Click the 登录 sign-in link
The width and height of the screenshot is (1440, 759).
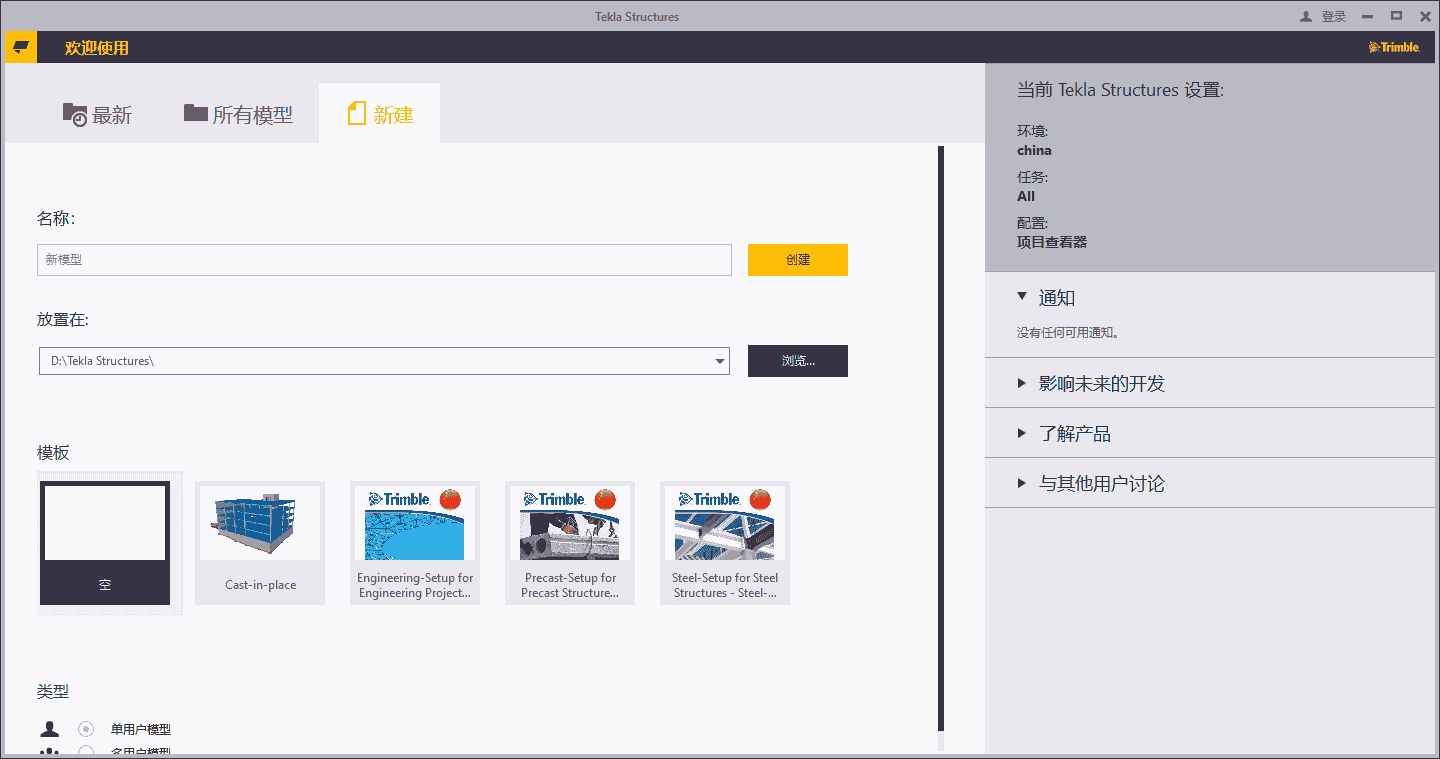tap(1334, 16)
